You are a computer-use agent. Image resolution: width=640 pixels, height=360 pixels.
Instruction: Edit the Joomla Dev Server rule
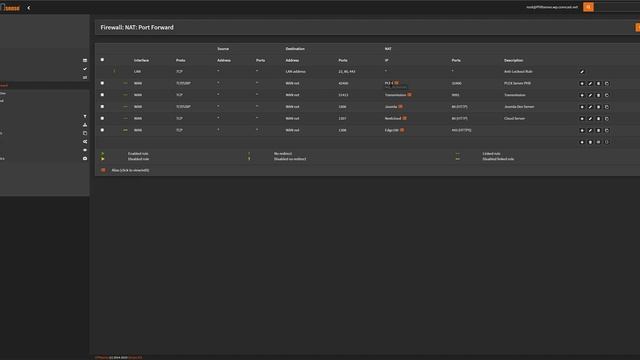pyautogui.click(x=590, y=107)
